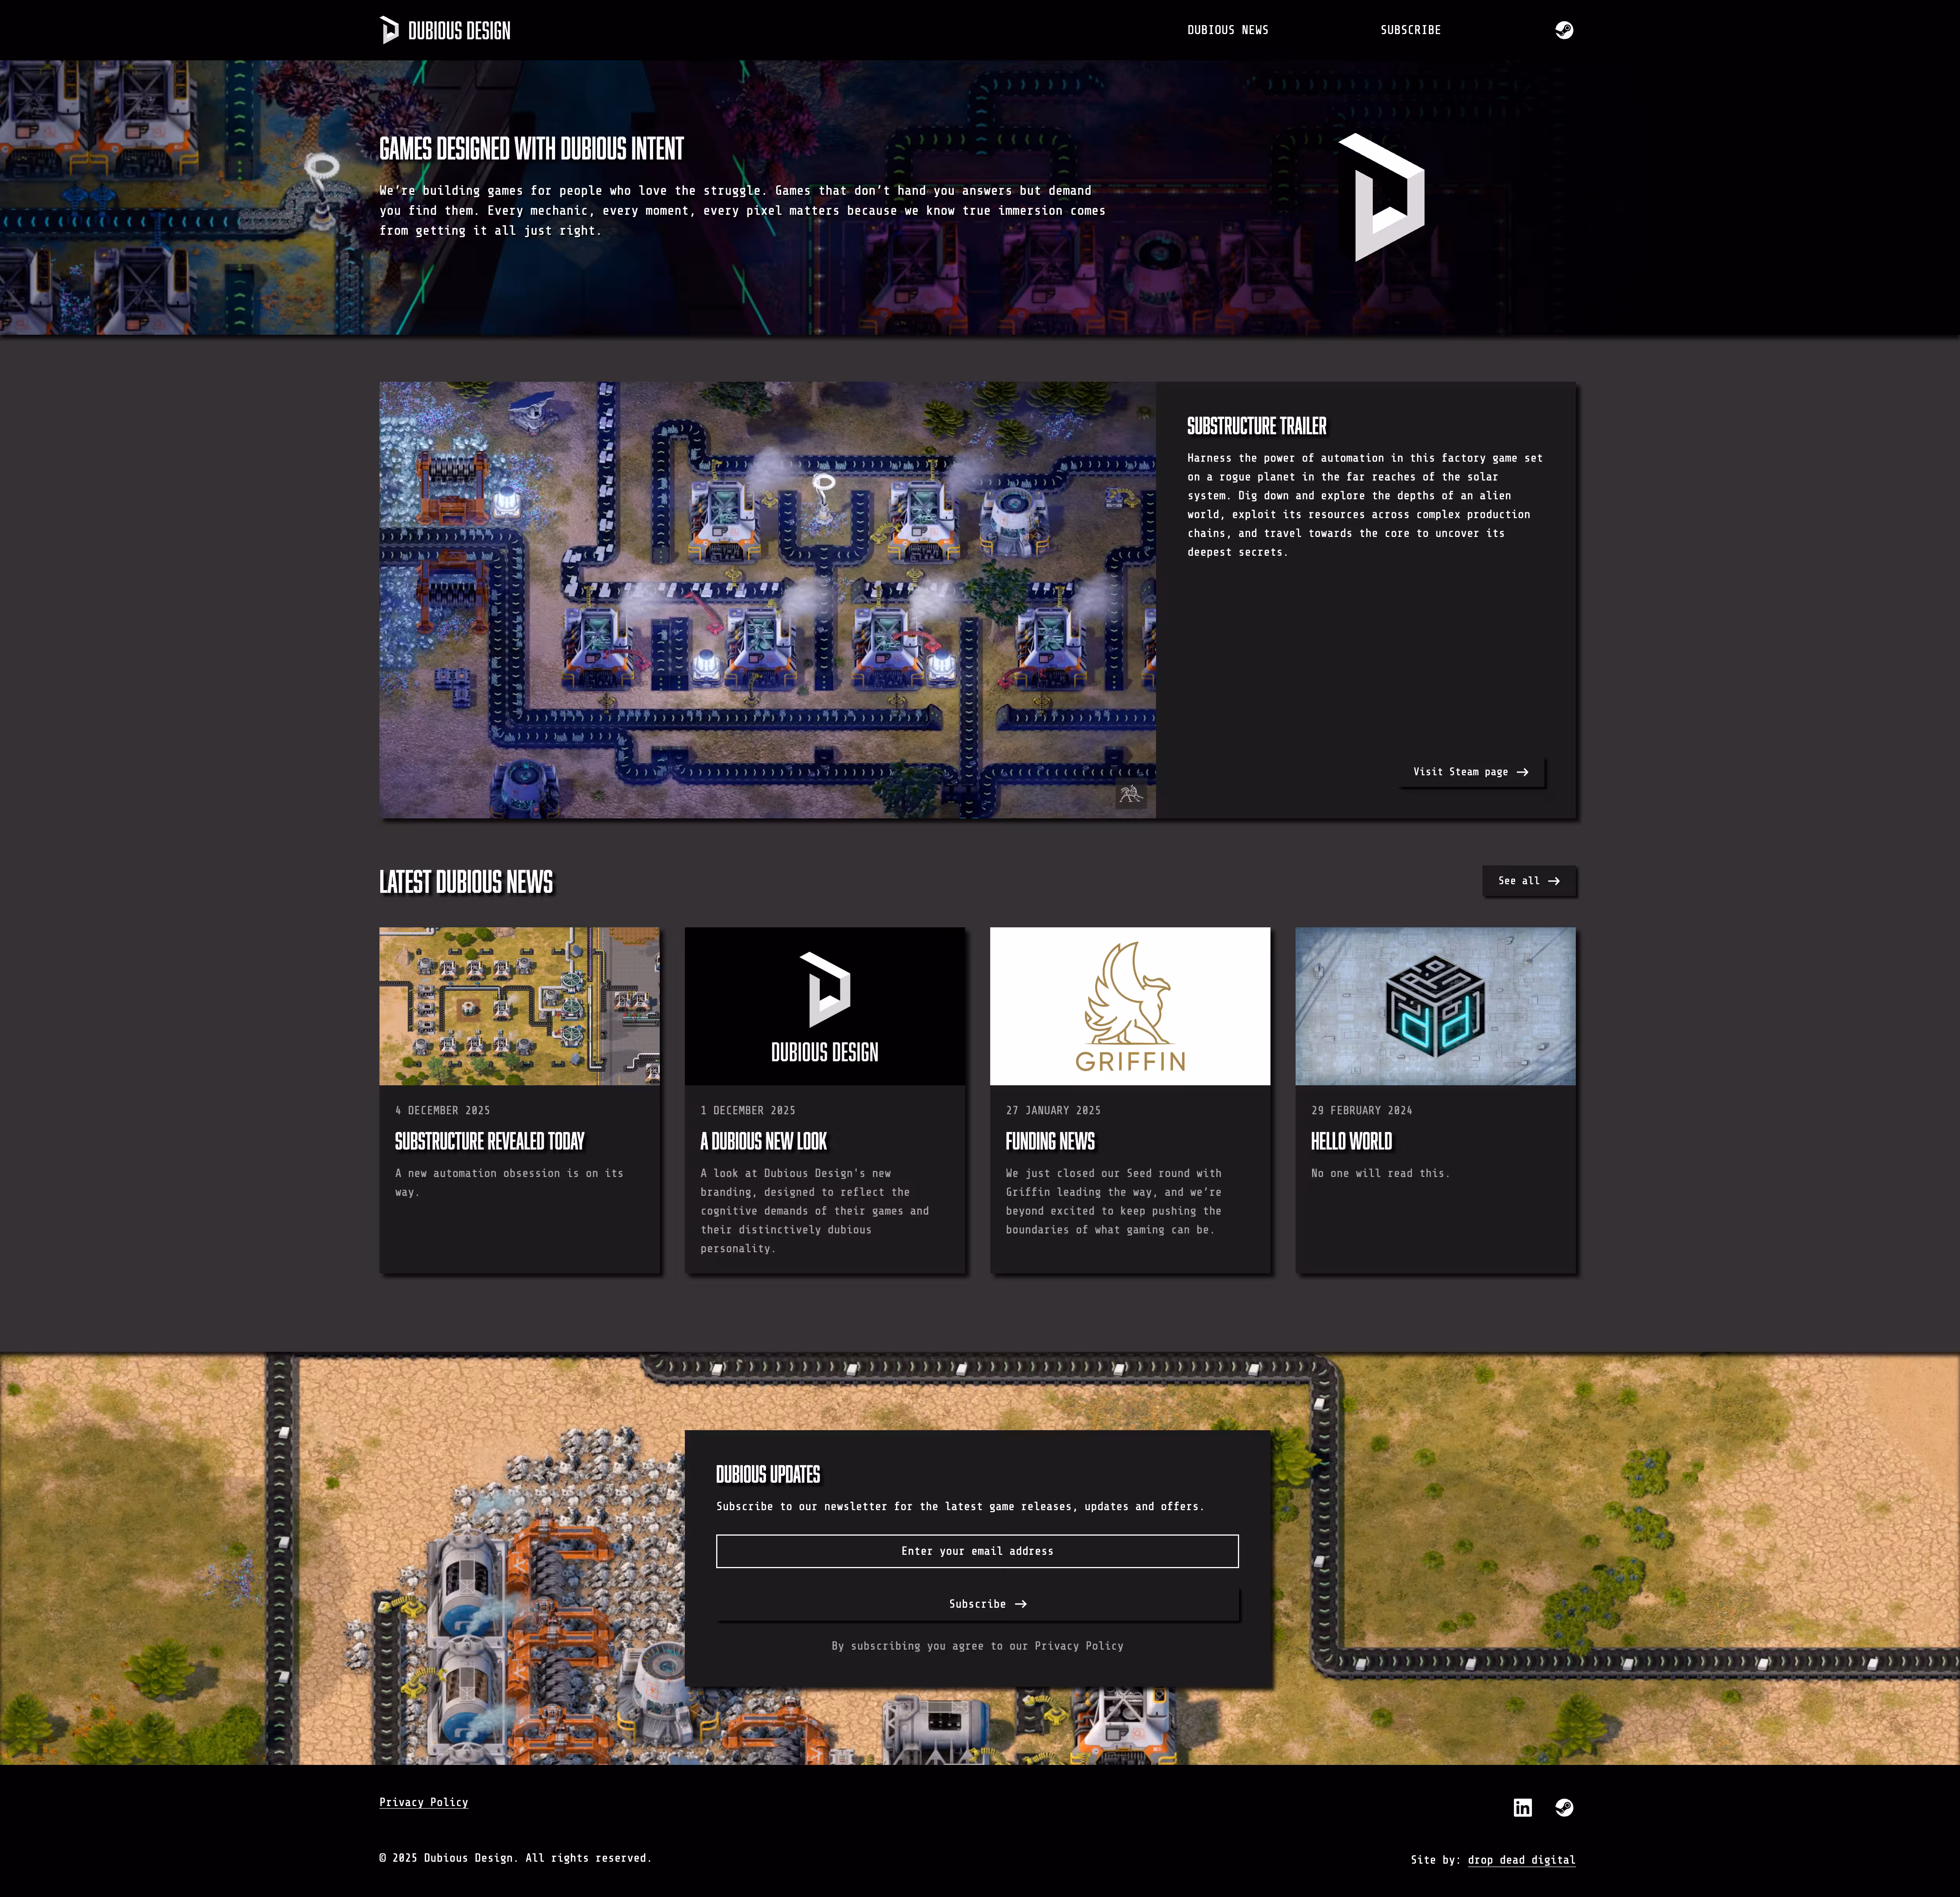Select SUBSCRIBE in the top navigation
This screenshot has height=1897, width=1960.
coord(1410,30)
